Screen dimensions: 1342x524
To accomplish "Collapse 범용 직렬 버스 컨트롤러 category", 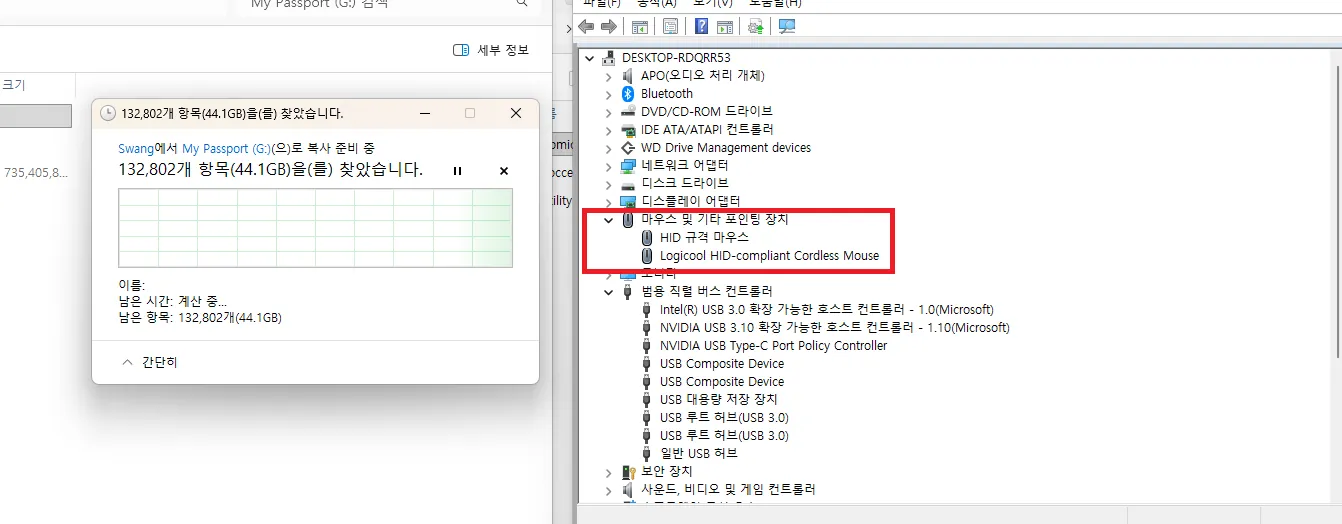I will point(609,291).
